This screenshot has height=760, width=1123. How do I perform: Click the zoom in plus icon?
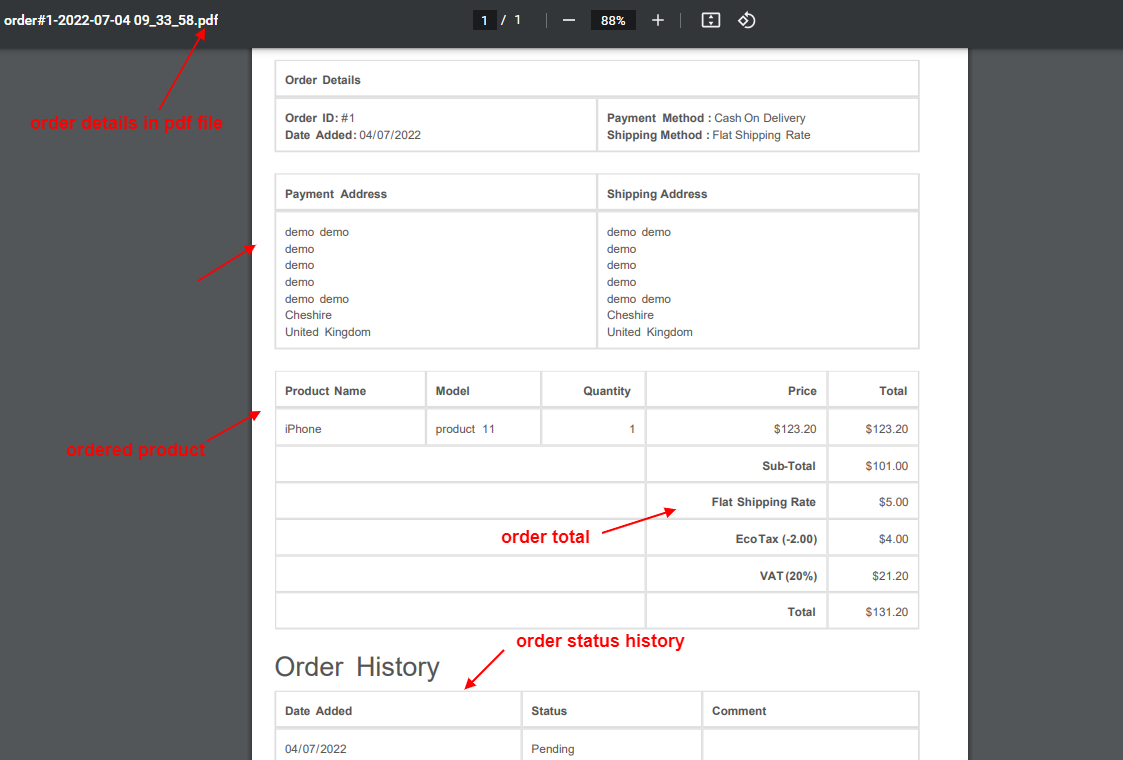click(658, 19)
